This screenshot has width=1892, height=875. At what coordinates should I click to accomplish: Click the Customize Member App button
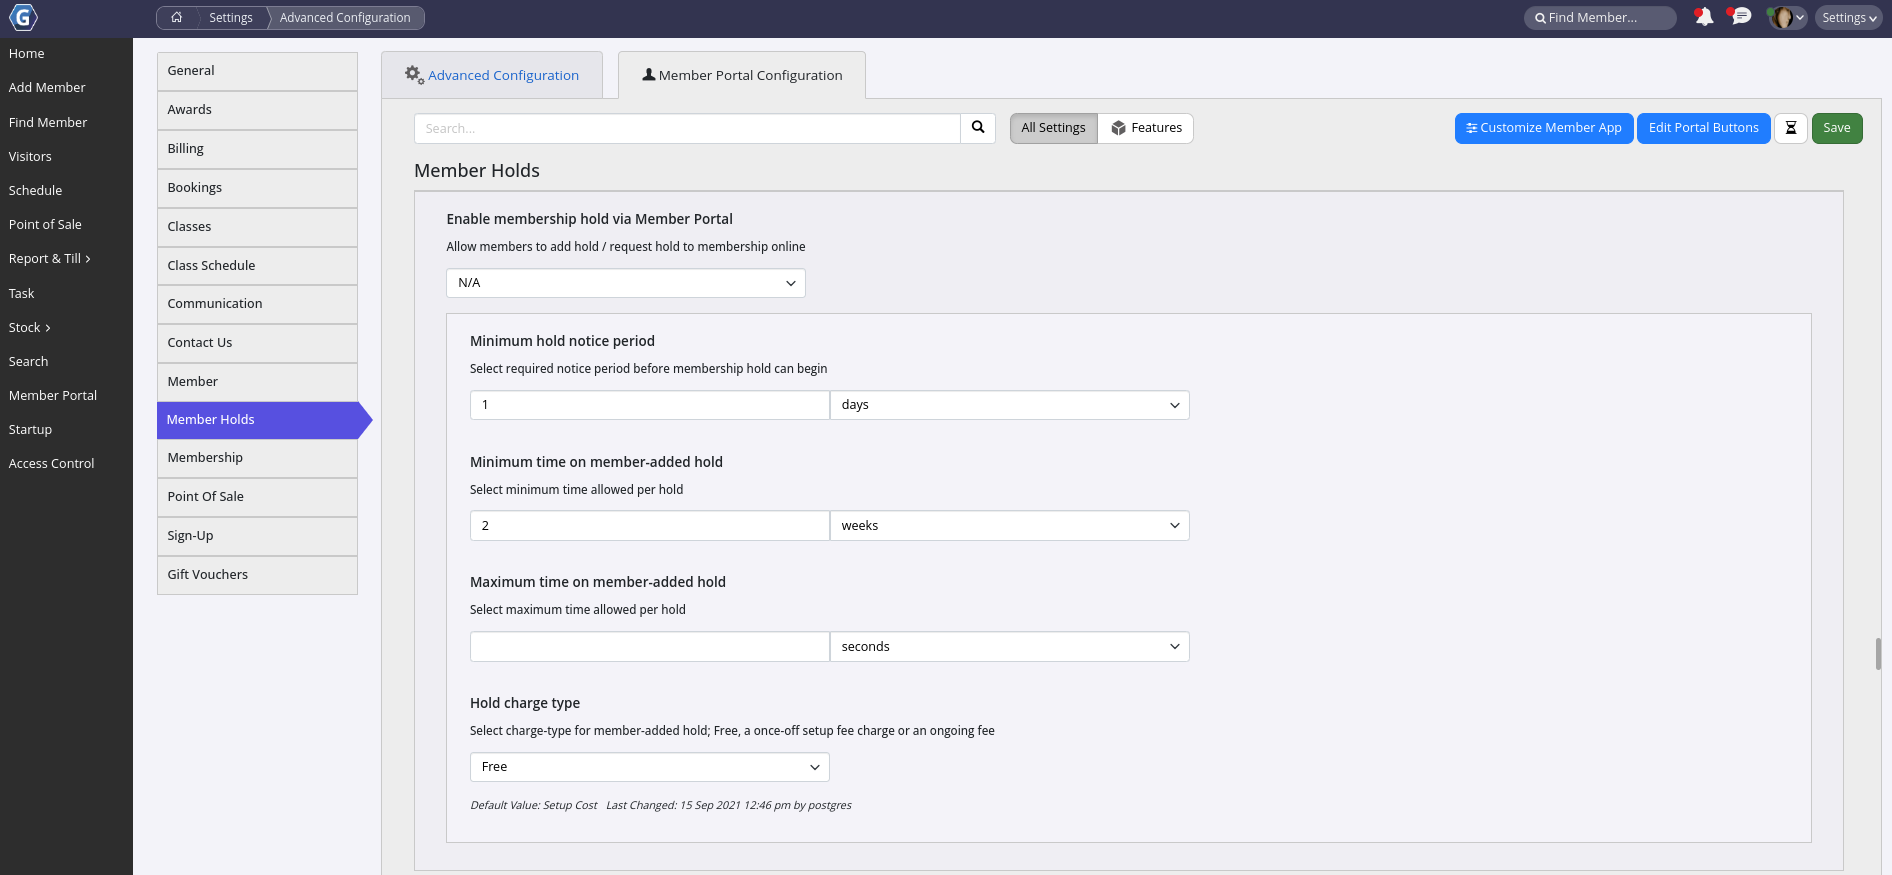tap(1544, 128)
